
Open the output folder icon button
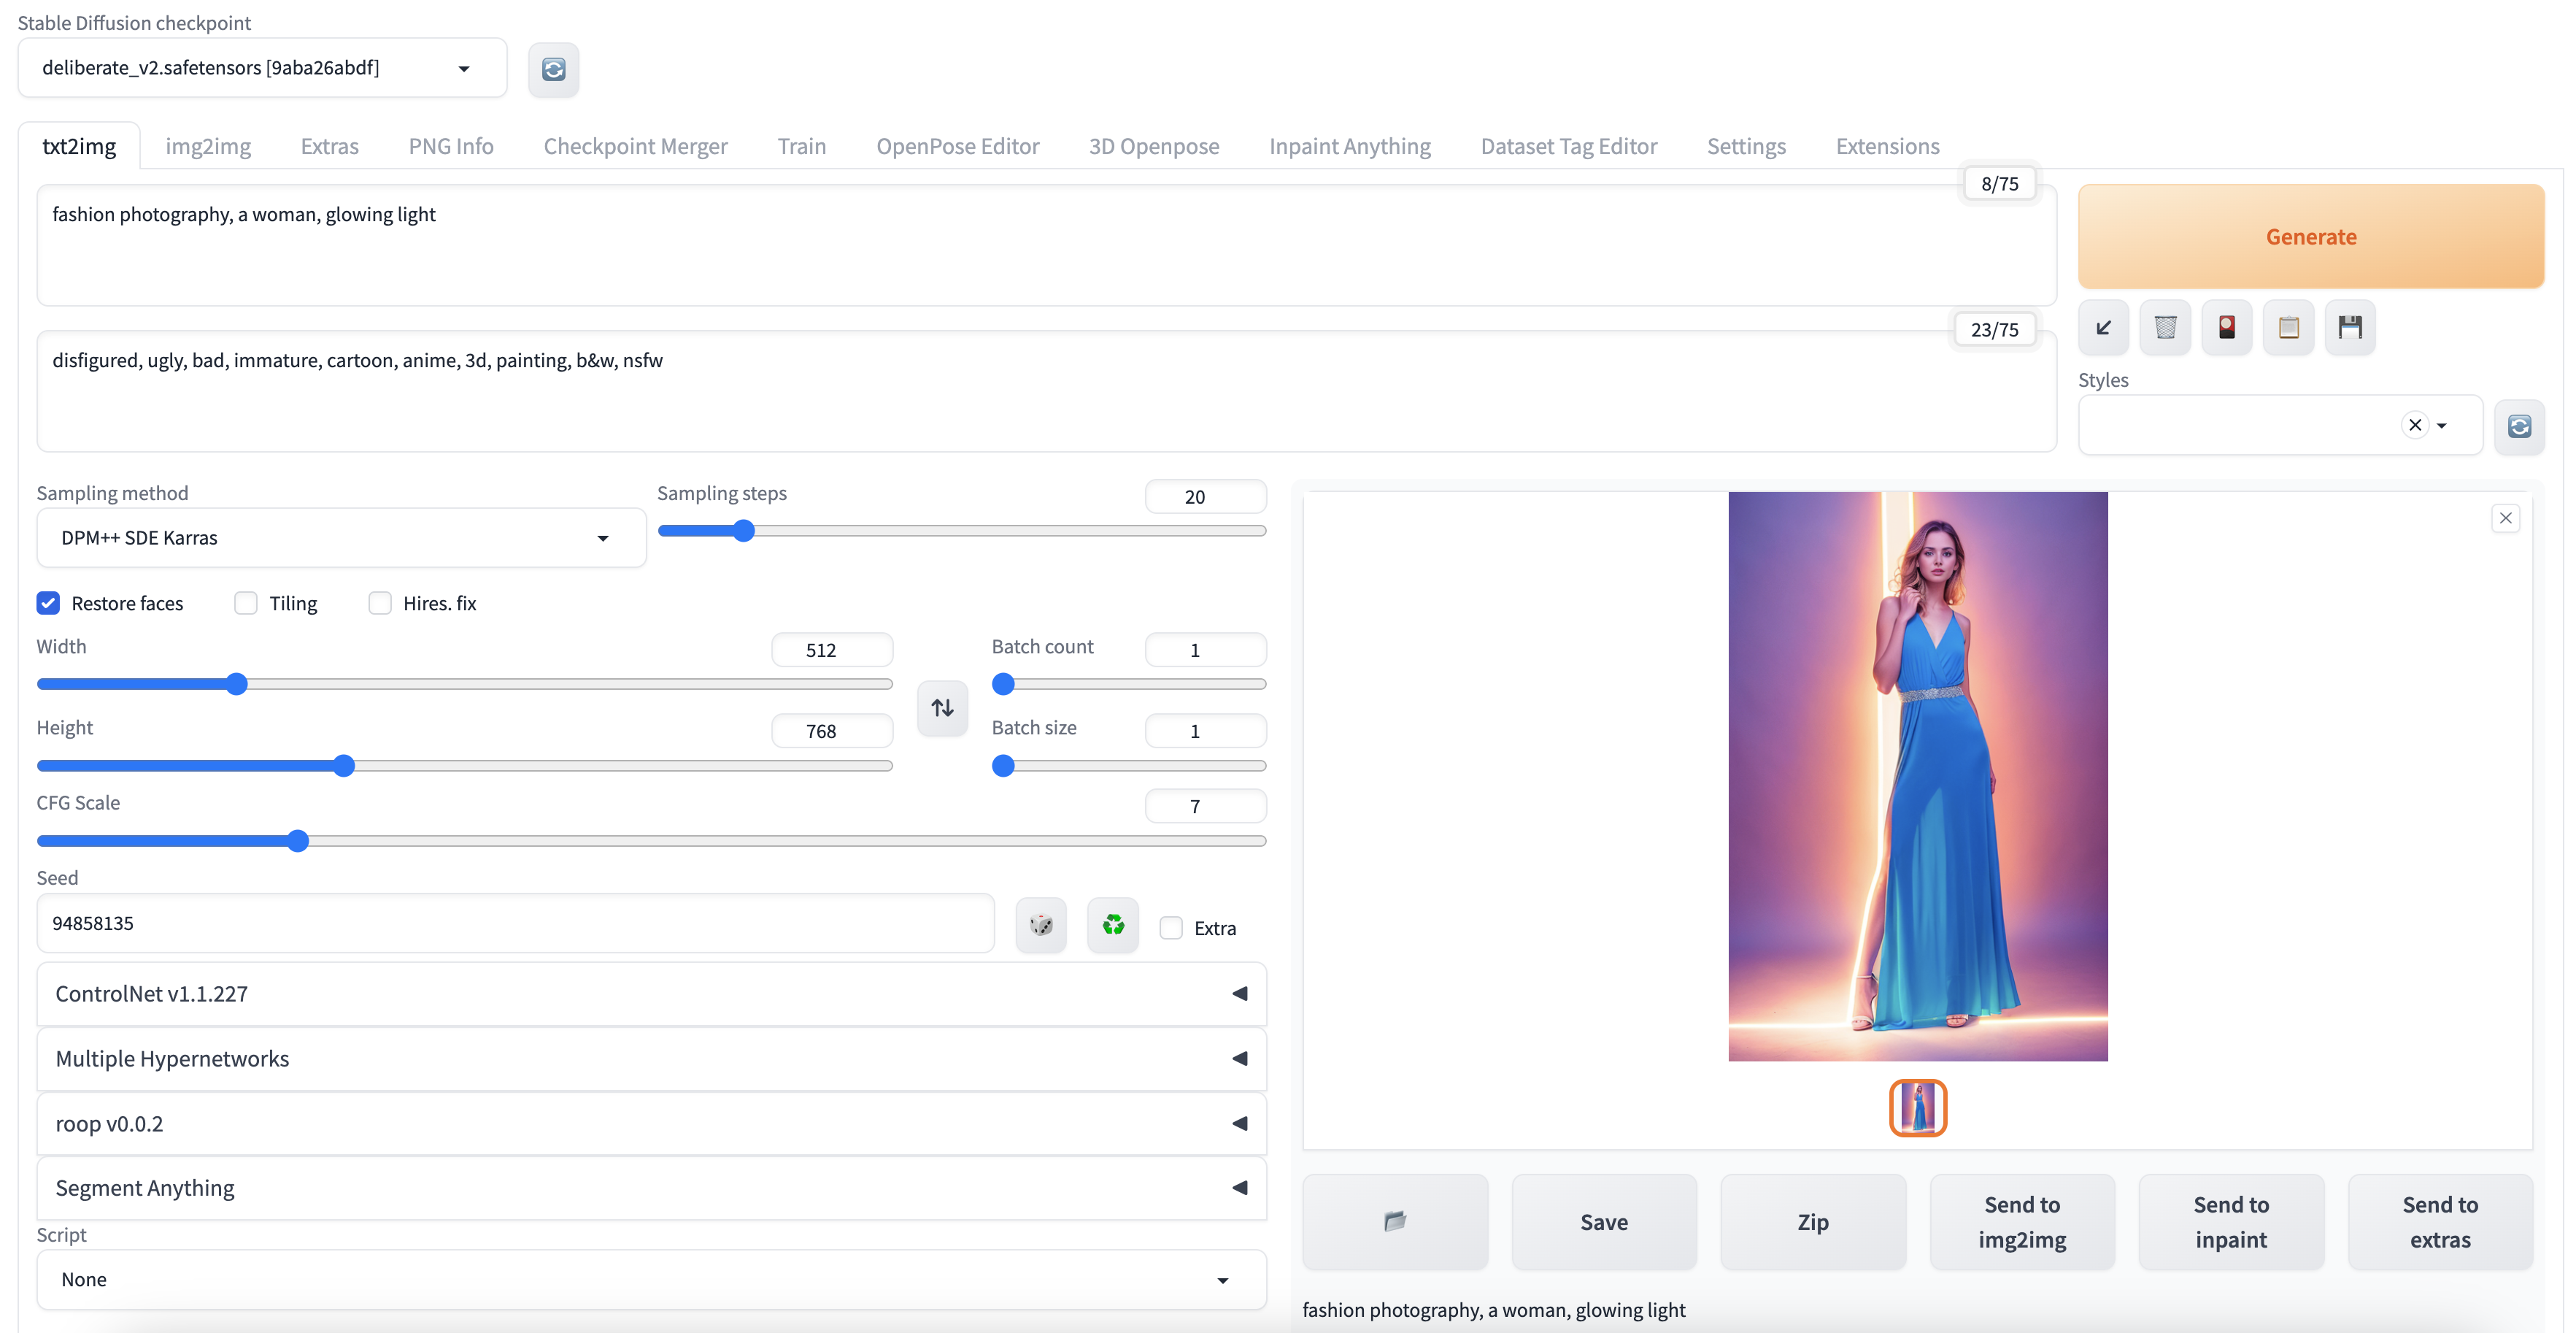[x=1394, y=1221]
